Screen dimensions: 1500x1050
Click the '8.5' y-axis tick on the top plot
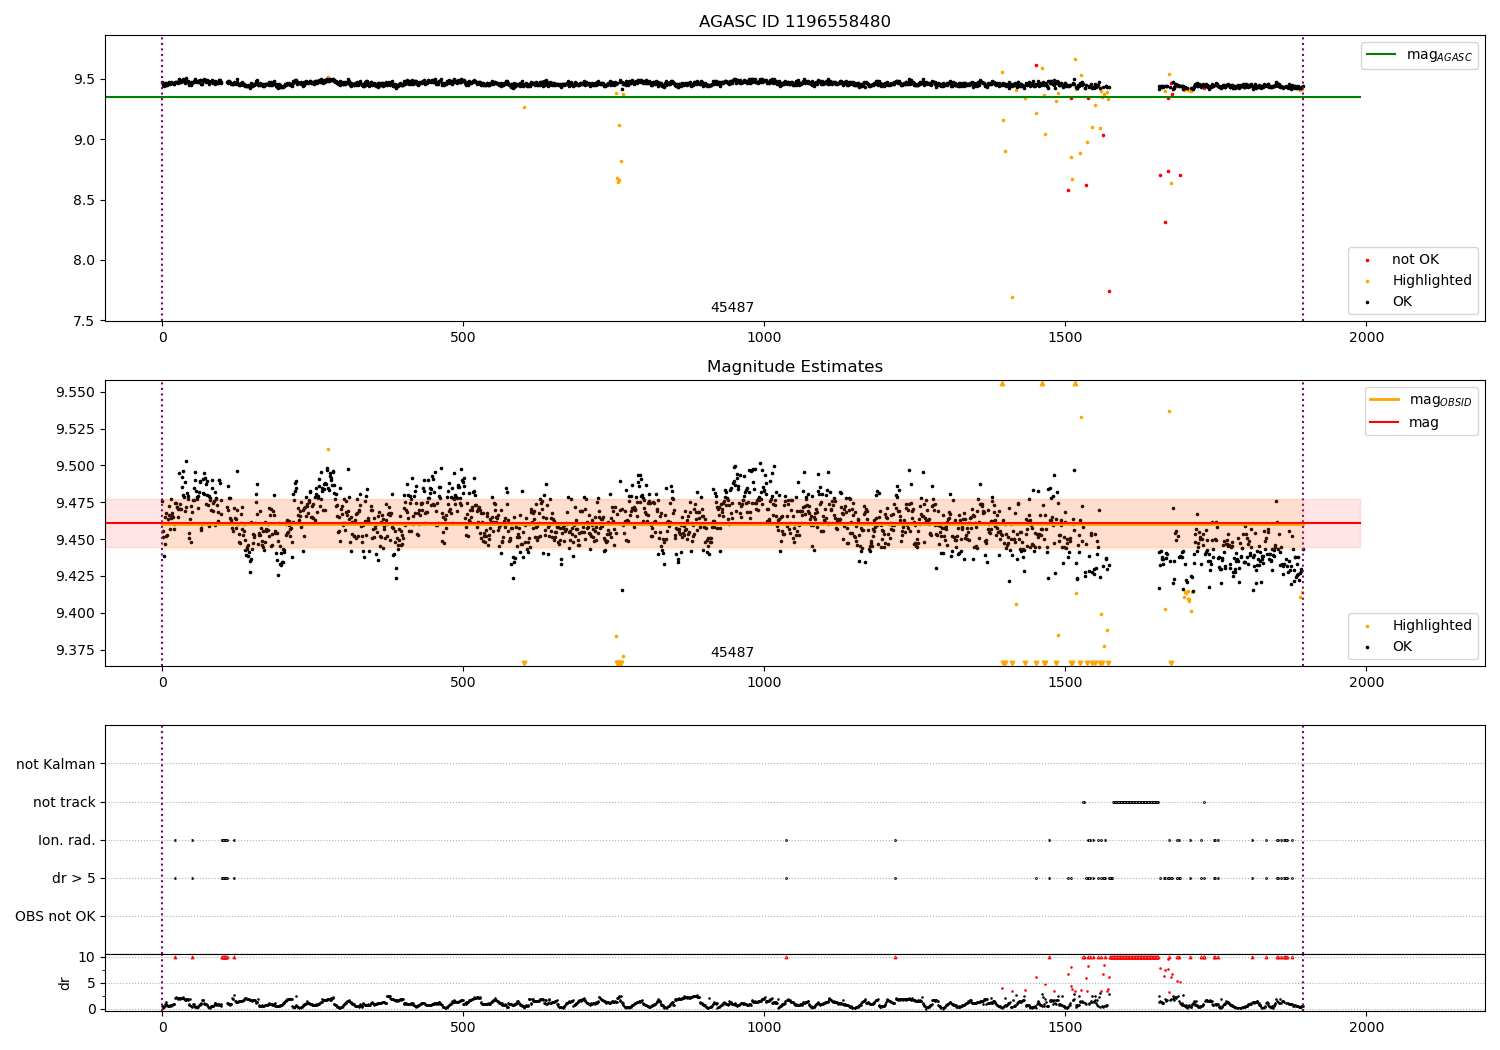coord(84,200)
